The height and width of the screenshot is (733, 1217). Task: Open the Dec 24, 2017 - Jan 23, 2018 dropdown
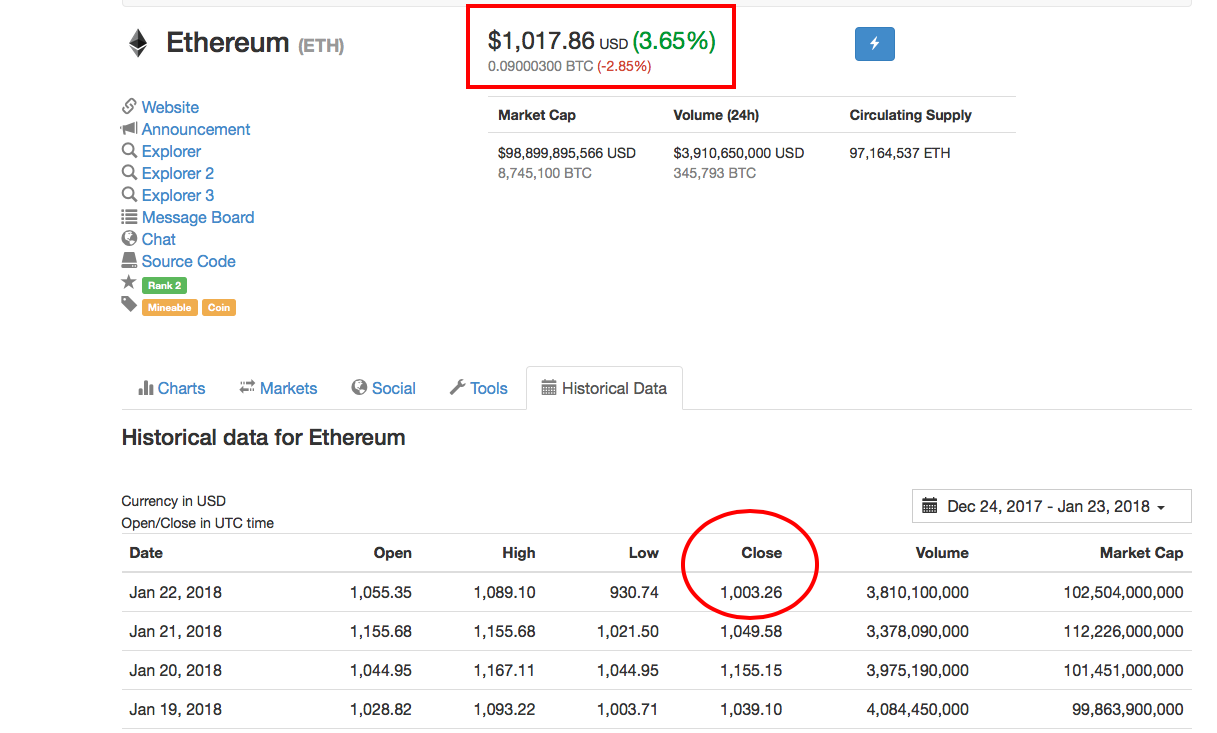tap(1052, 506)
